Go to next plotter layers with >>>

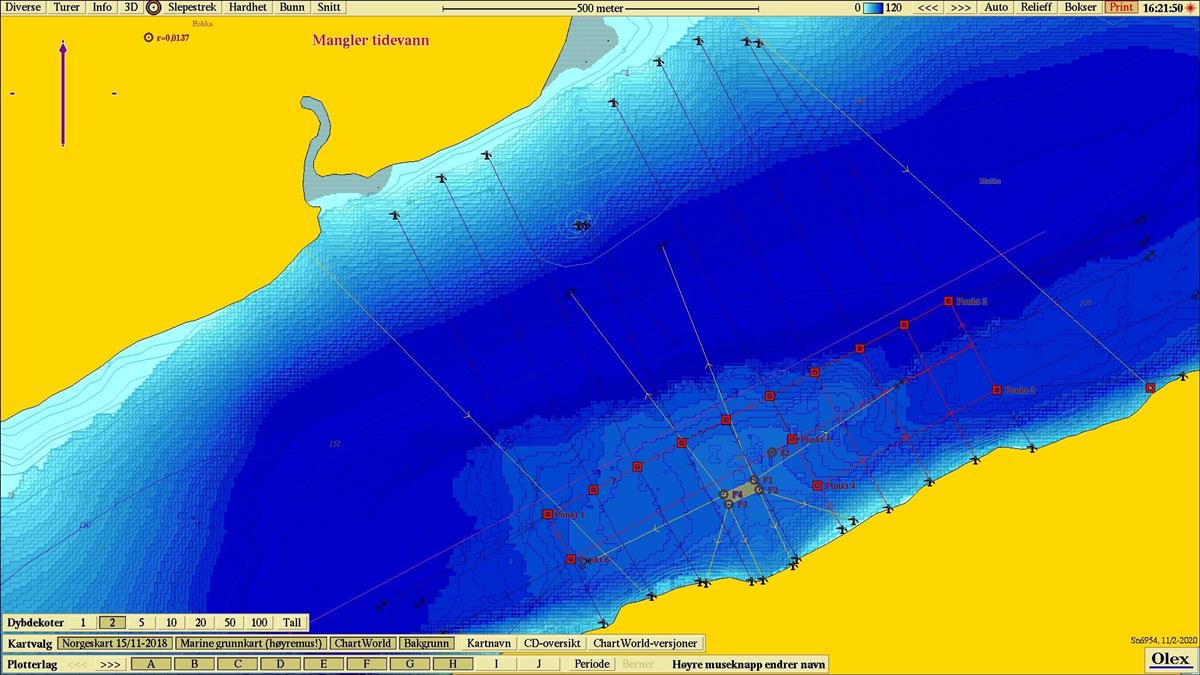110,664
